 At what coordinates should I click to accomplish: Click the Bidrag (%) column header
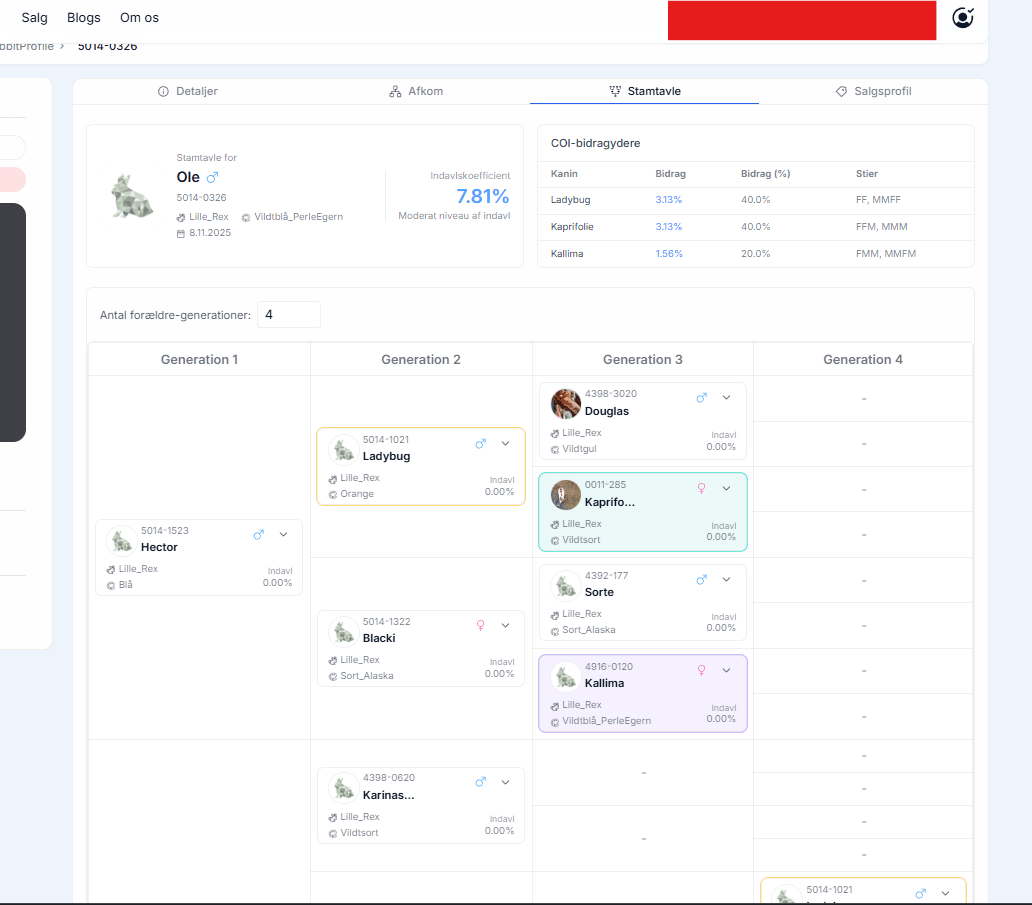pos(765,174)
